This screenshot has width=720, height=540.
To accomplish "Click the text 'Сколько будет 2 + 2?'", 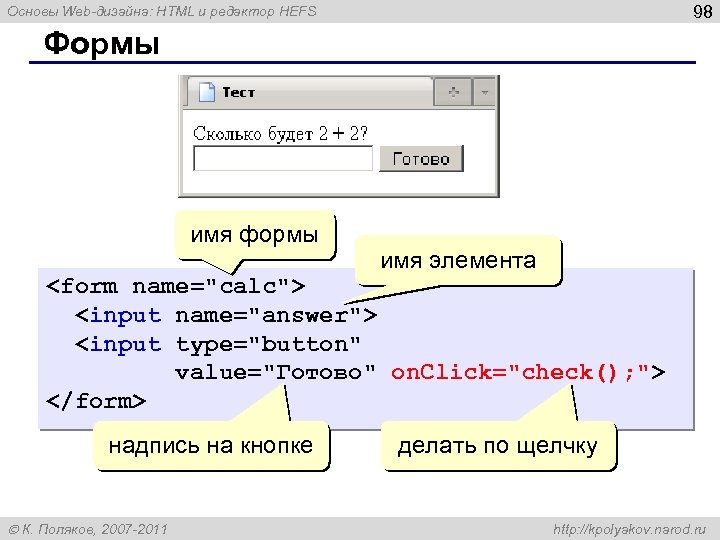I will coord(280,134).
